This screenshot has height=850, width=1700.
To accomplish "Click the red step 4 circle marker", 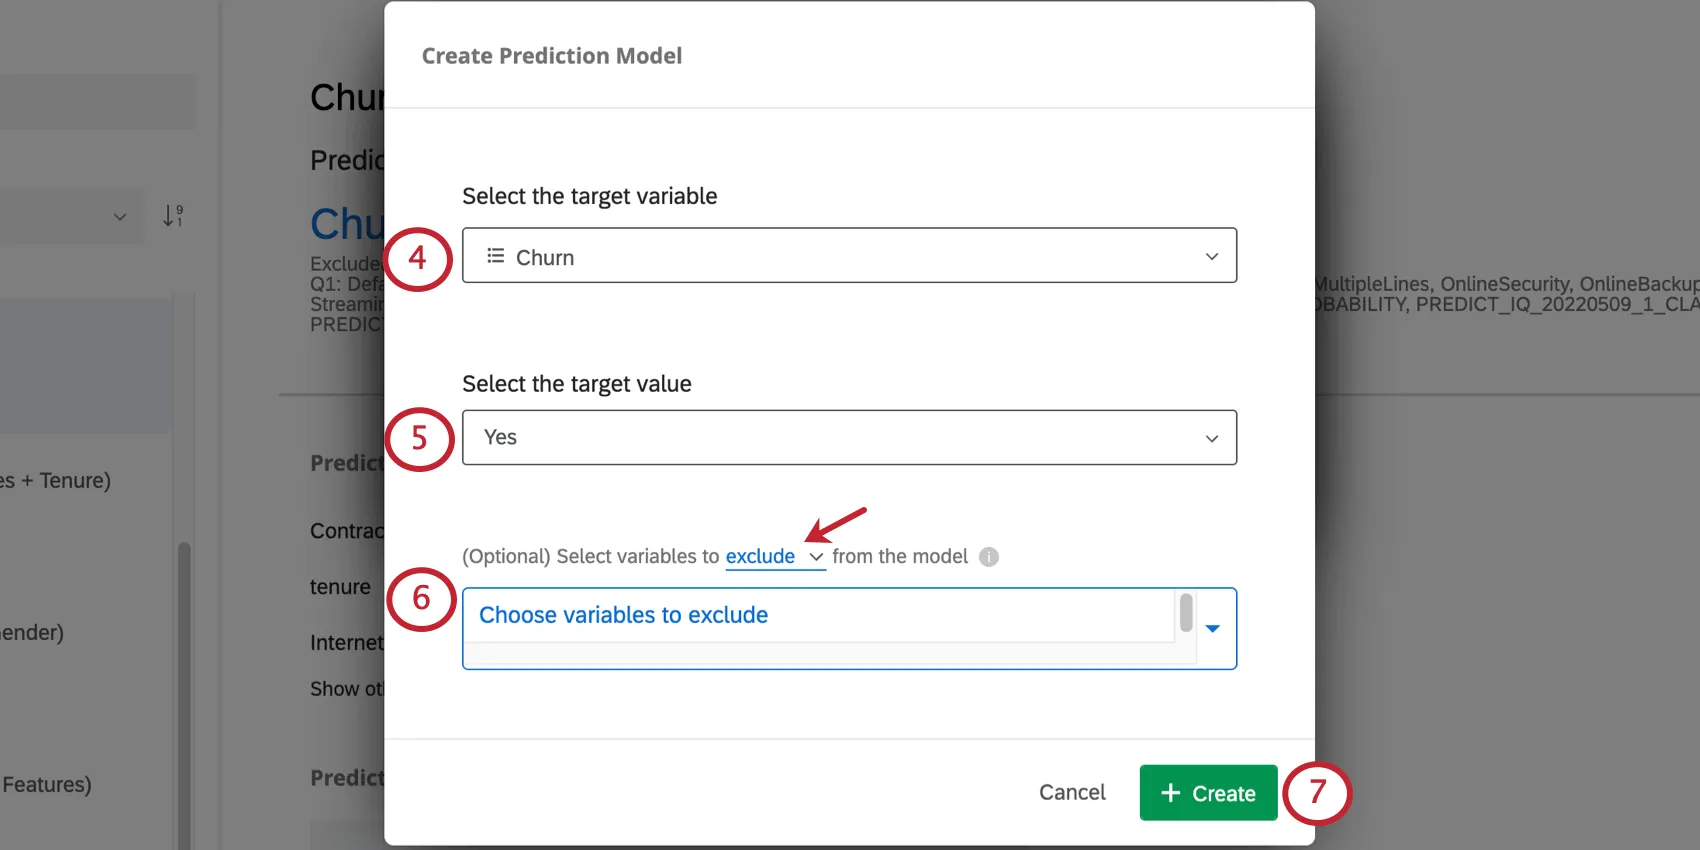I will pyautogui.click(x=418, y=258).
